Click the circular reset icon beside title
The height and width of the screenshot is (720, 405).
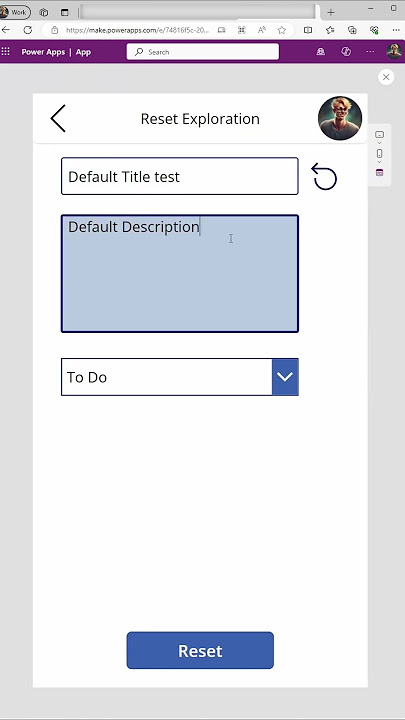point(324,176)
